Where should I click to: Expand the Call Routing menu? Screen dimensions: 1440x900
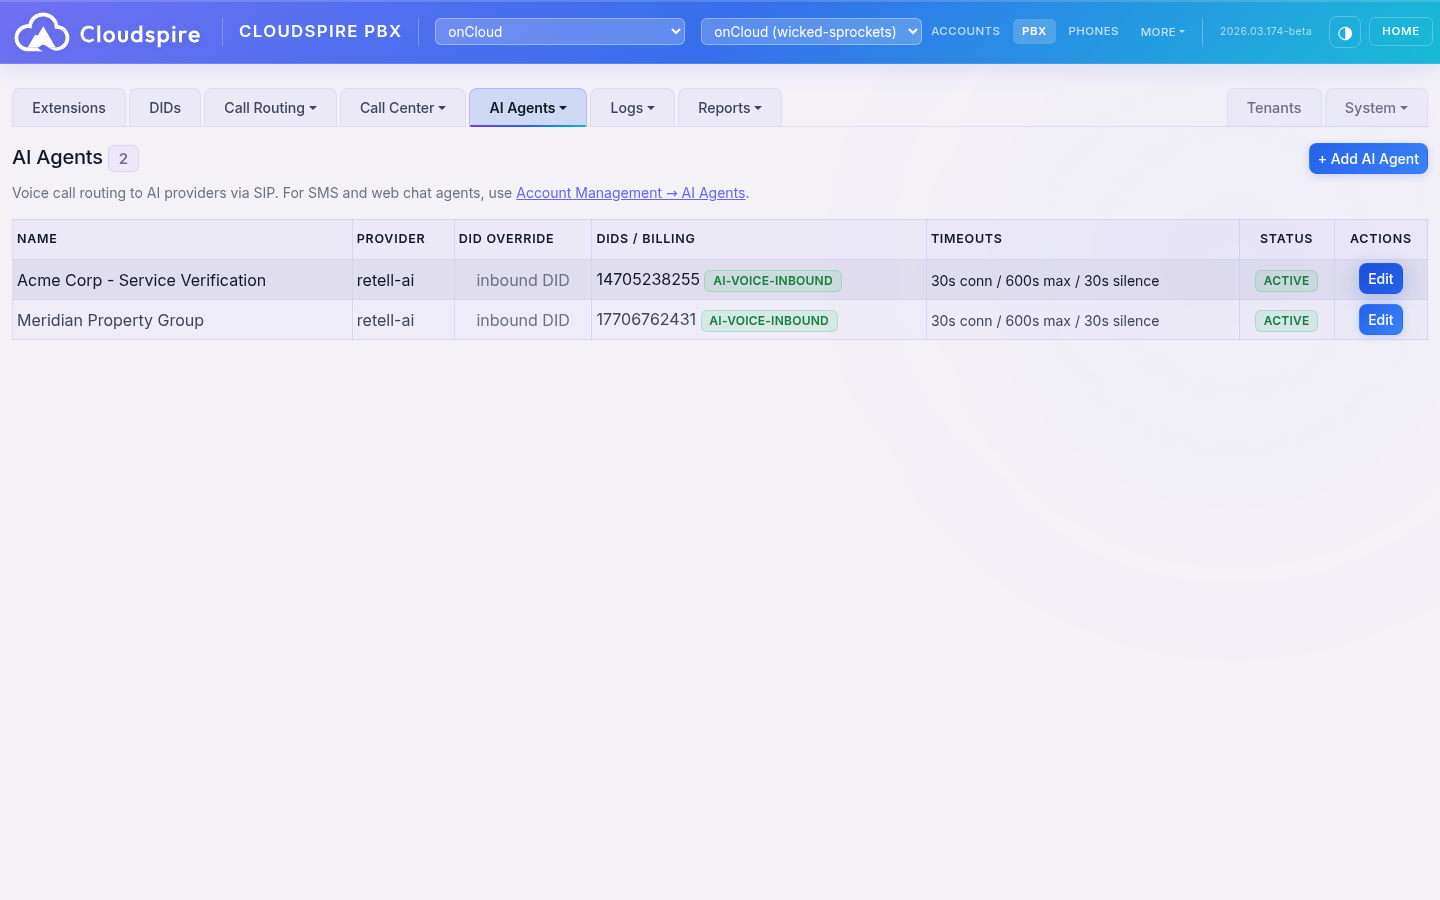270,107
